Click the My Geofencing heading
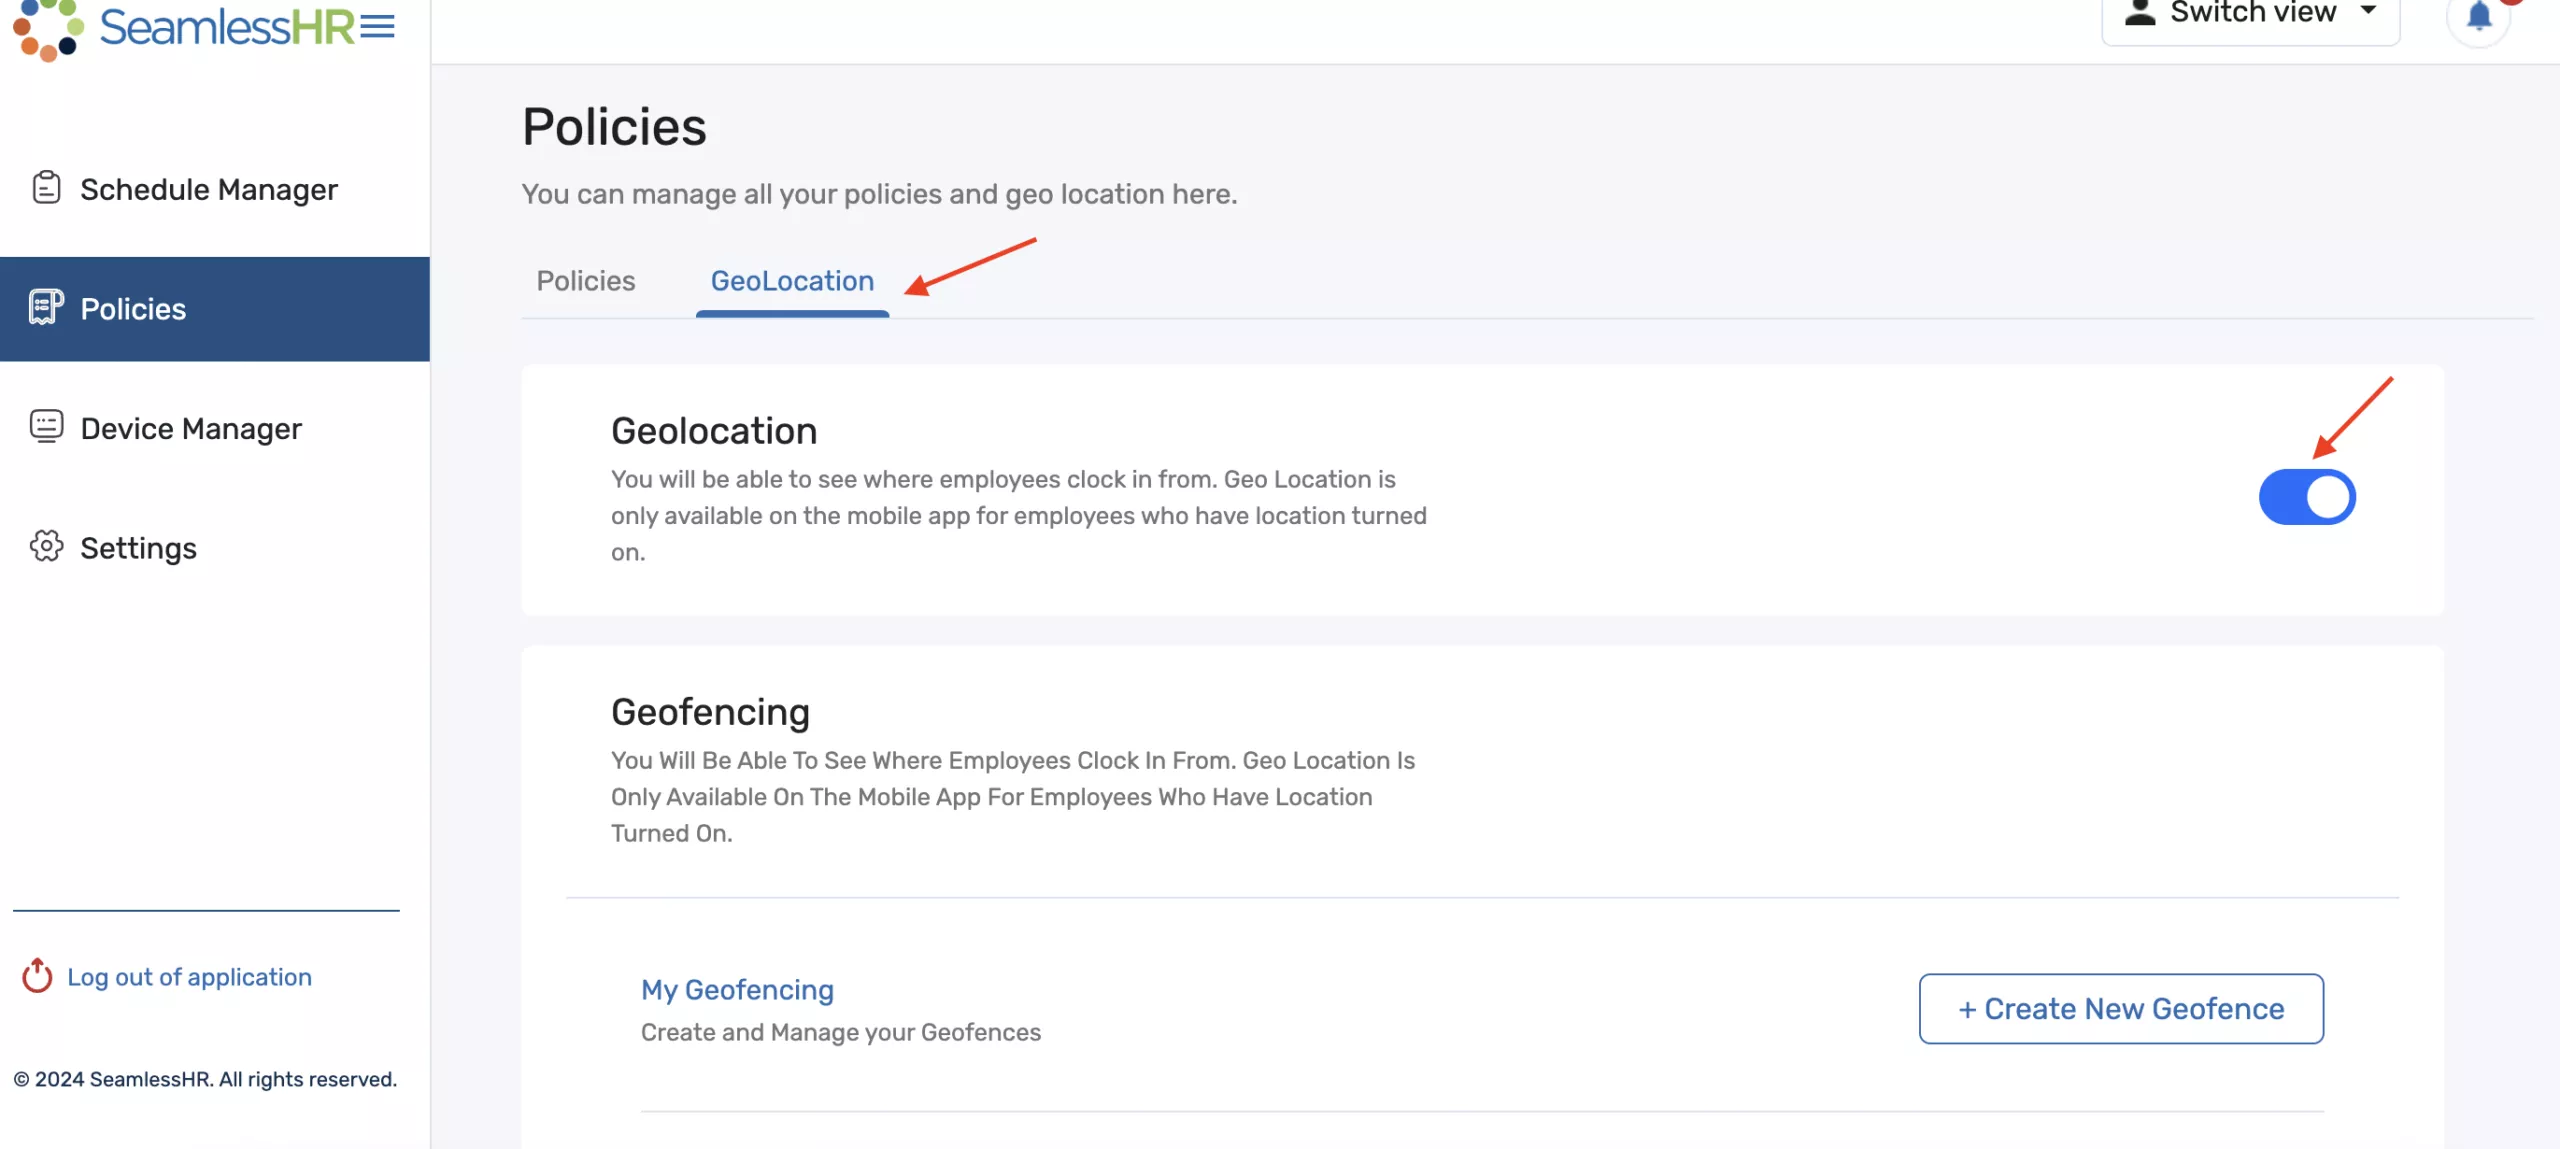2560x1149 pixels. pyautogui.click(x=737, y=989)
